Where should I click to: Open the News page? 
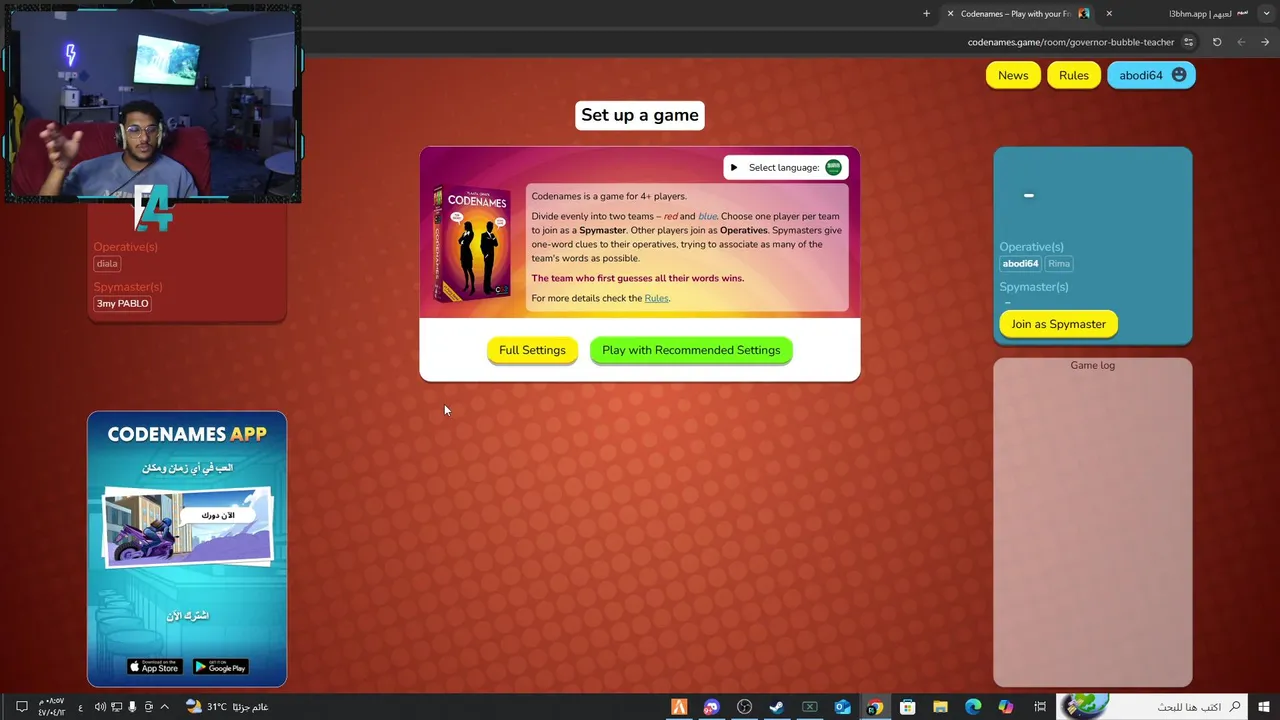coord(1013,75)
